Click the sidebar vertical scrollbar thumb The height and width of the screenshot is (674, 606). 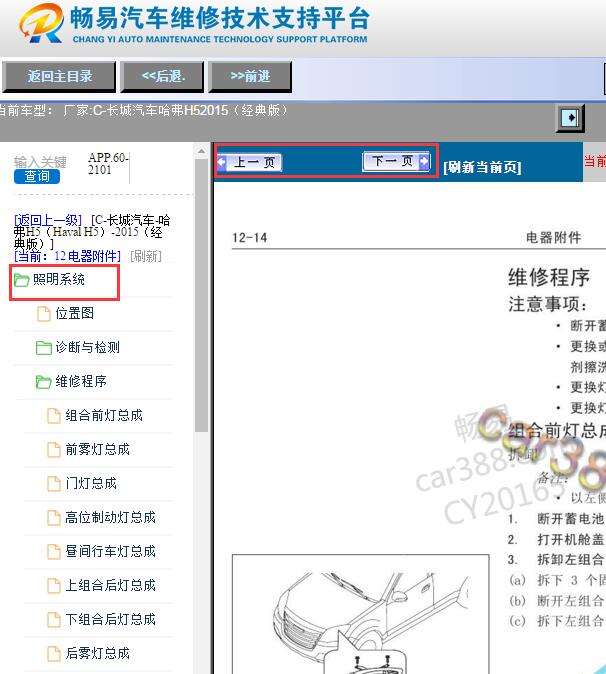(x=201, y=296)
